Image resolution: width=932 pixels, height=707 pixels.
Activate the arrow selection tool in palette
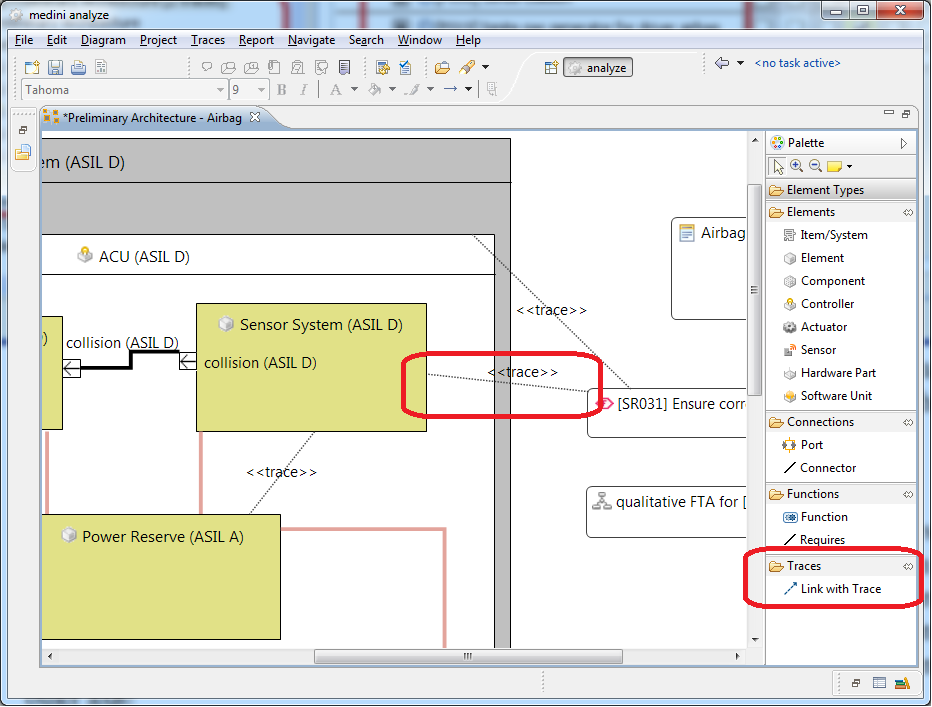pyautogui.click(x=779, y=166)
